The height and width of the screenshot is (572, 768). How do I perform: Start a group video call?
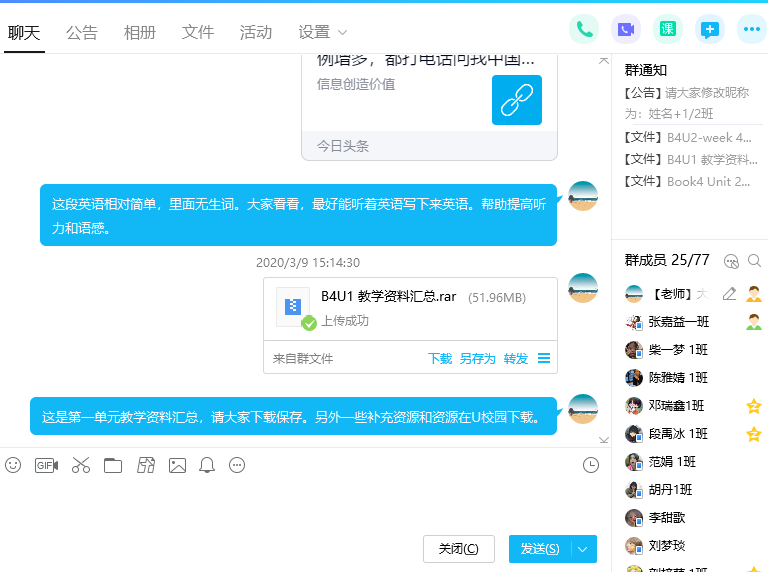(626, 29)
